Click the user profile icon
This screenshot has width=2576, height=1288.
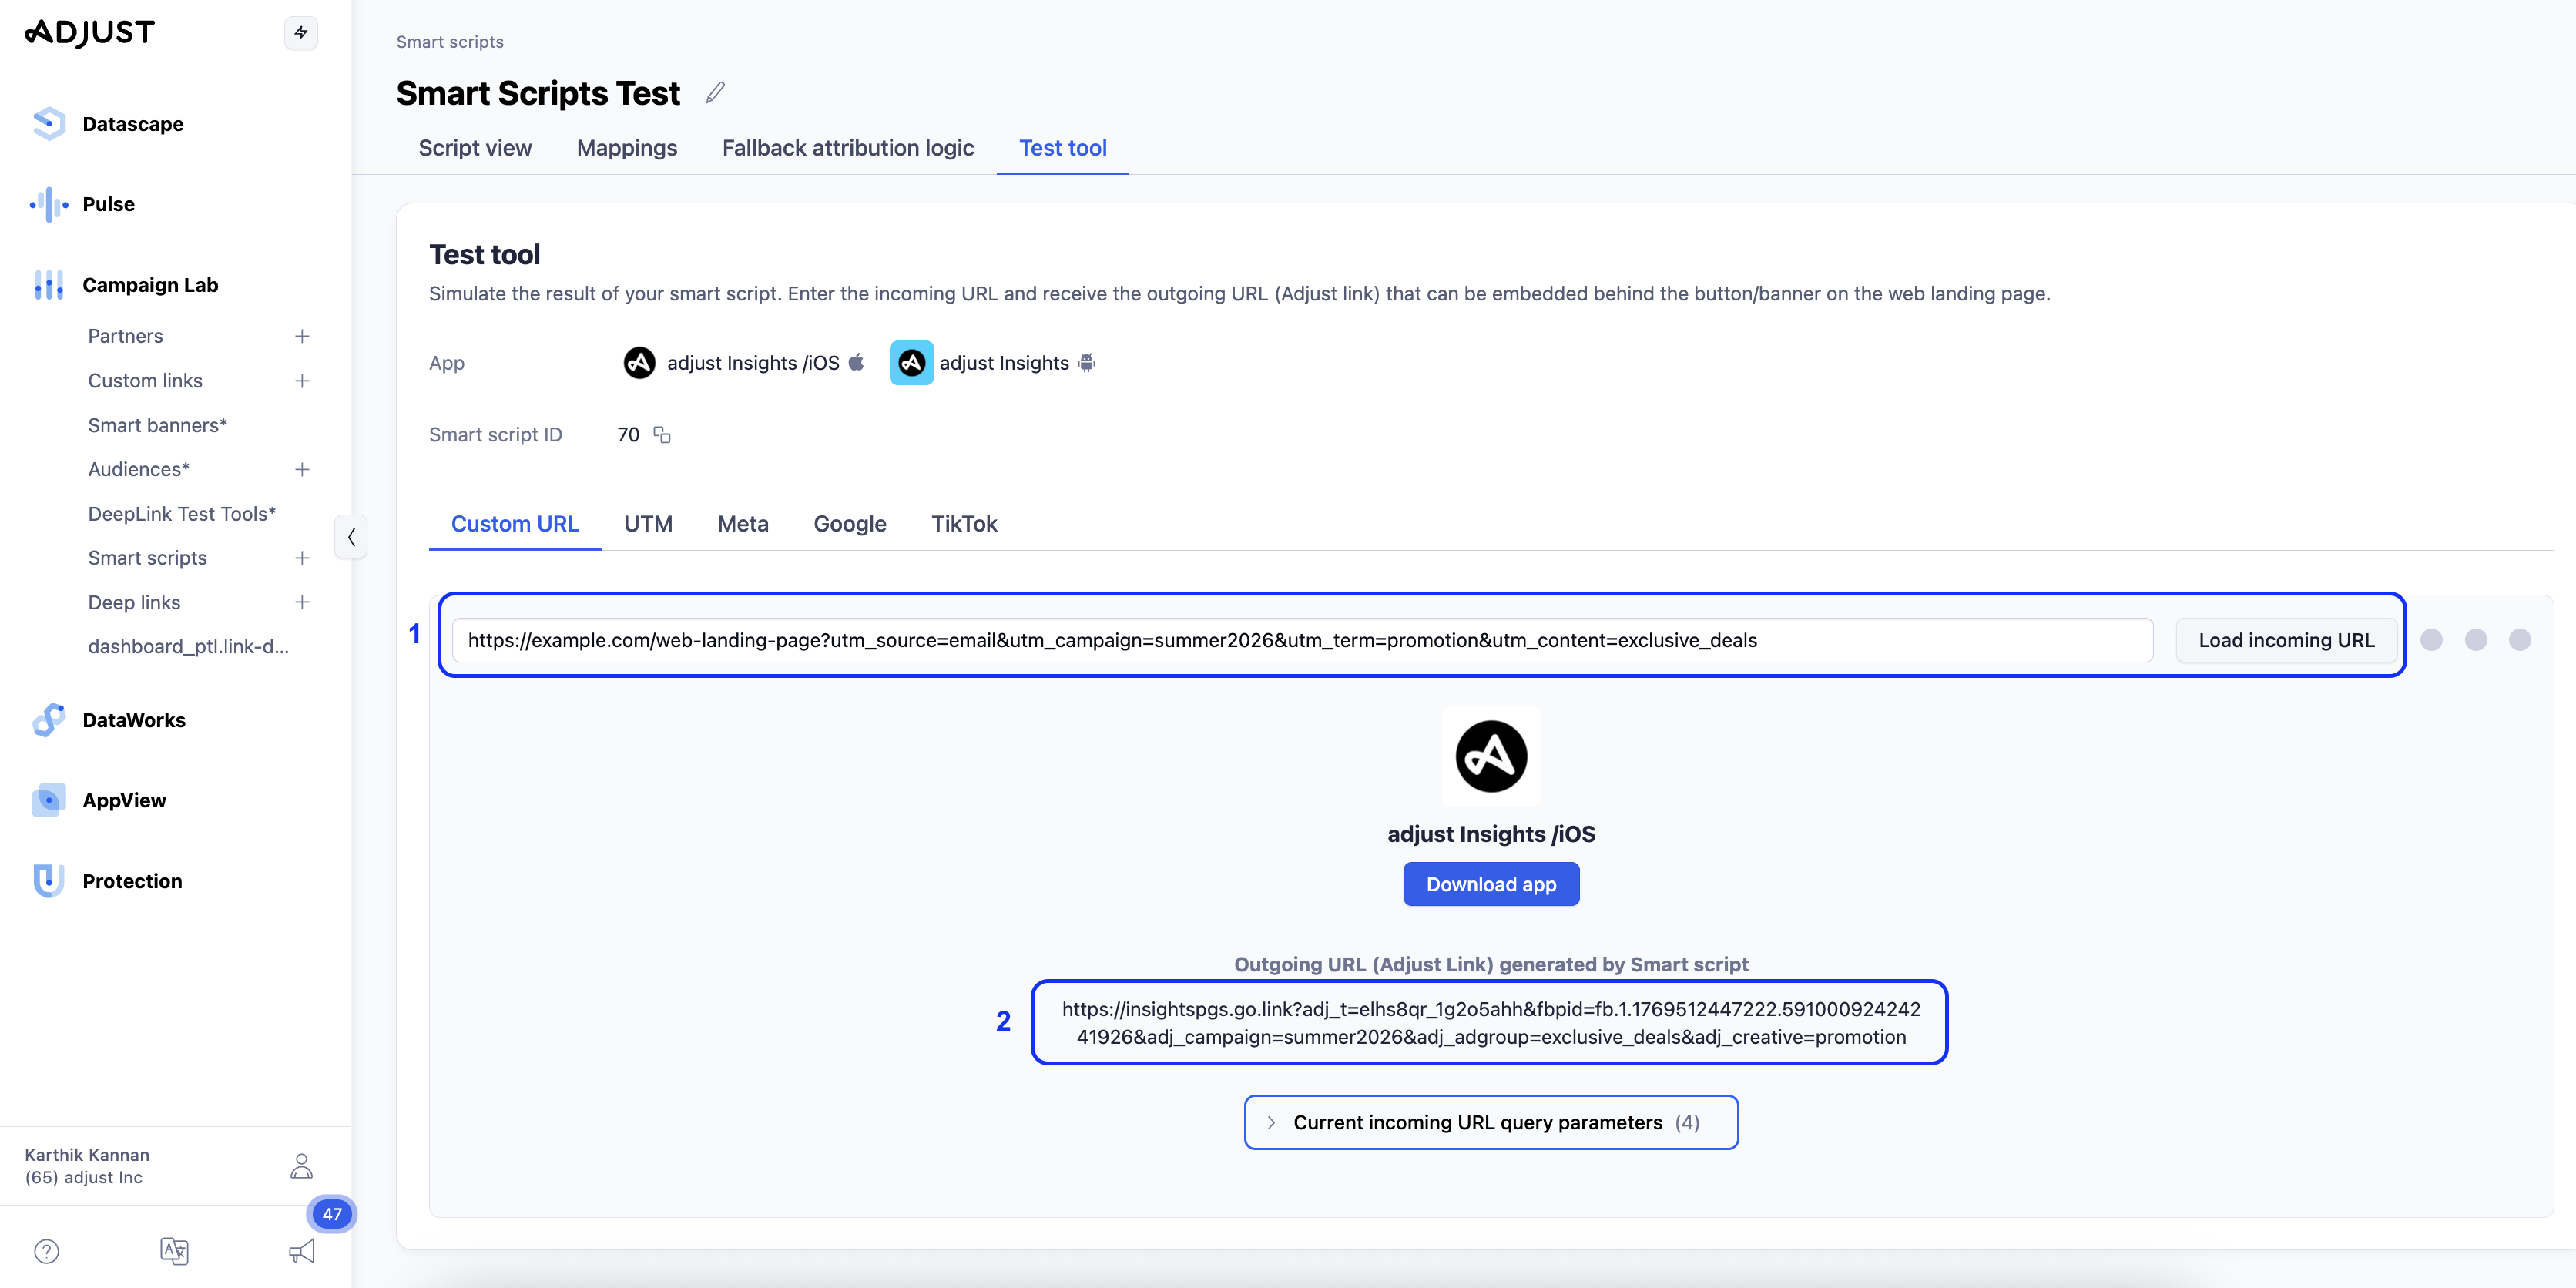[x=301, y=1166]
